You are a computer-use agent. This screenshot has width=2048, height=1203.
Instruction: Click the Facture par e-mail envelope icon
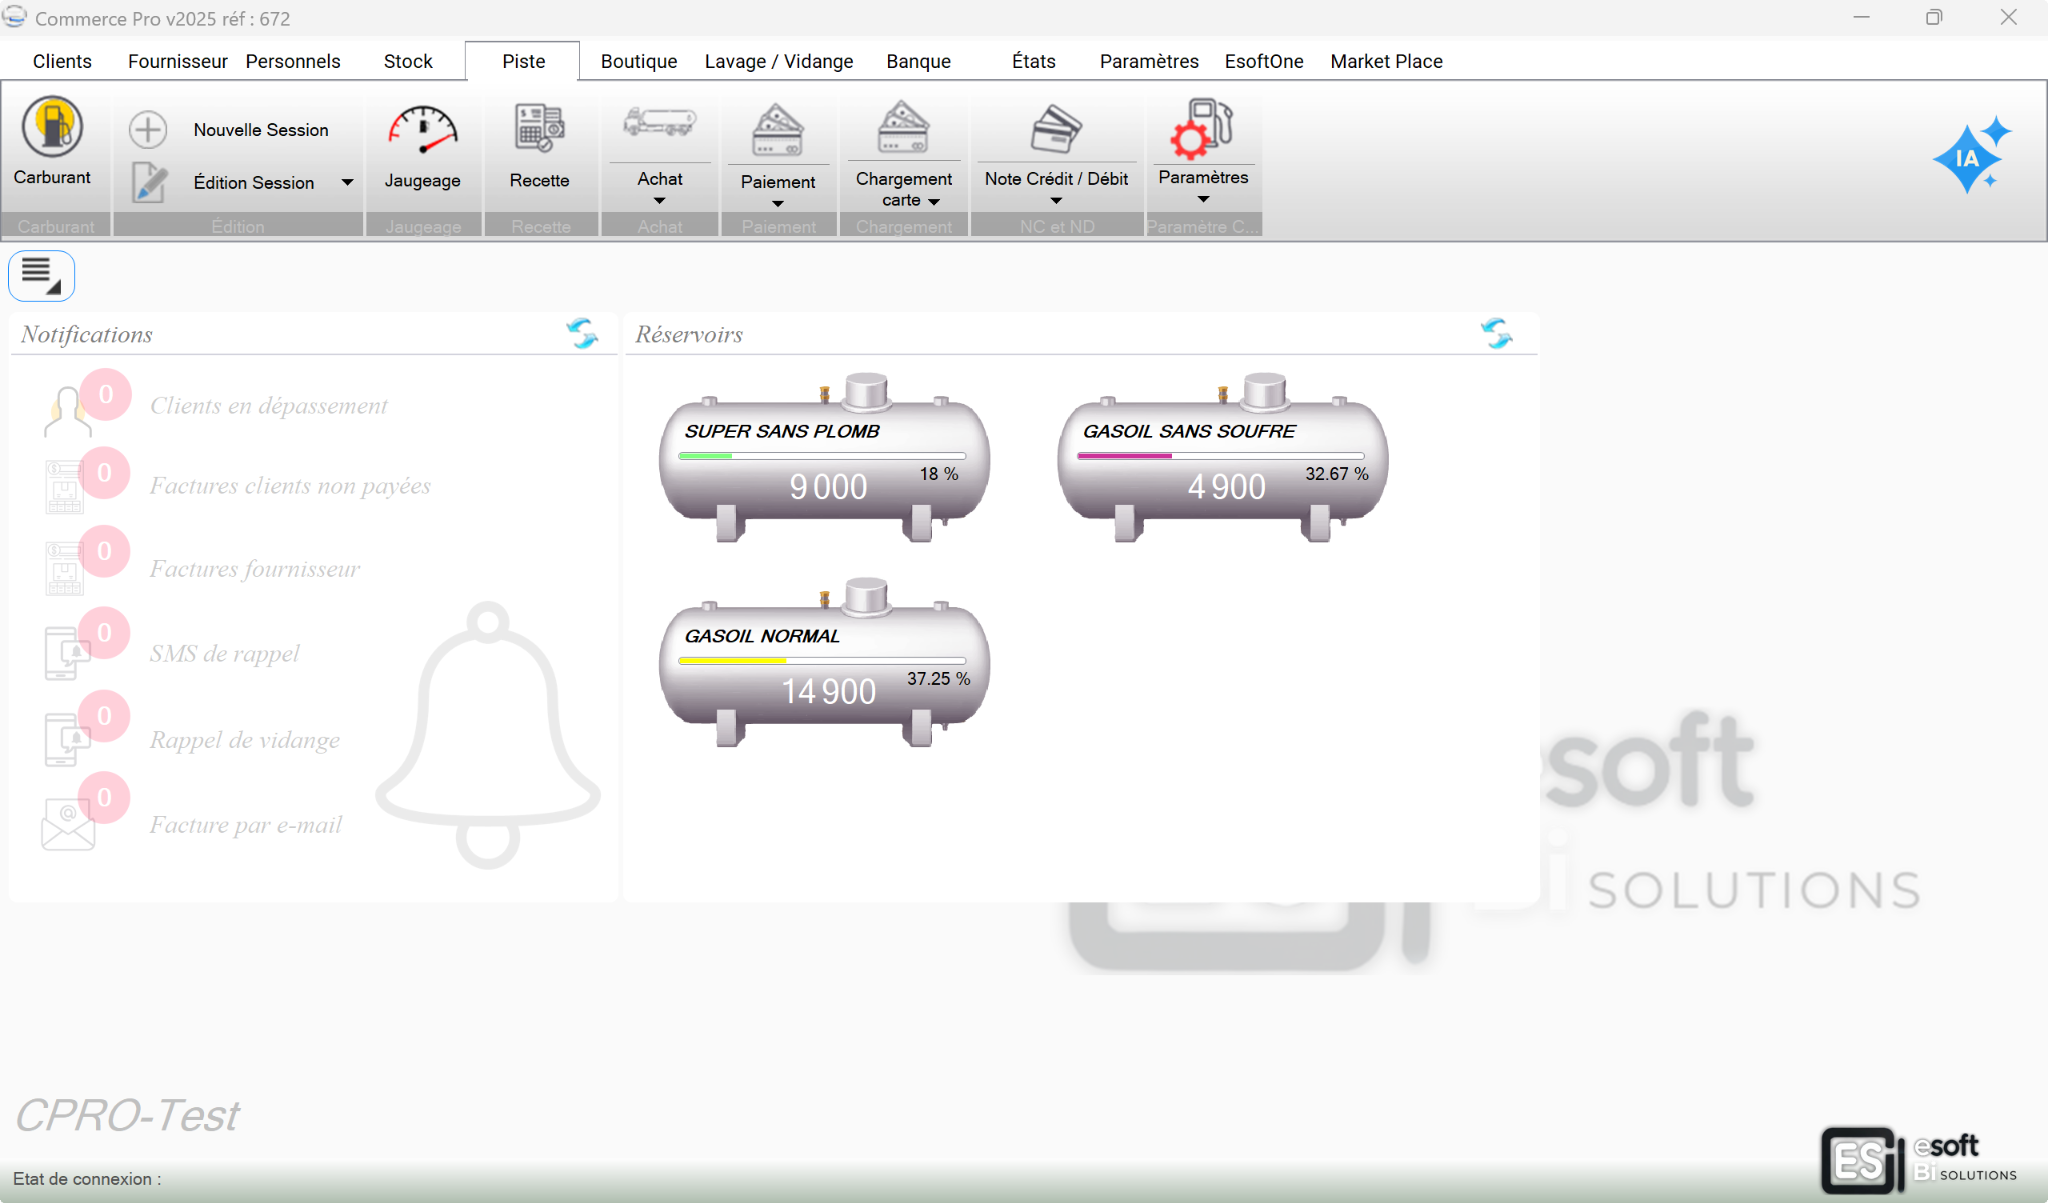68,825
